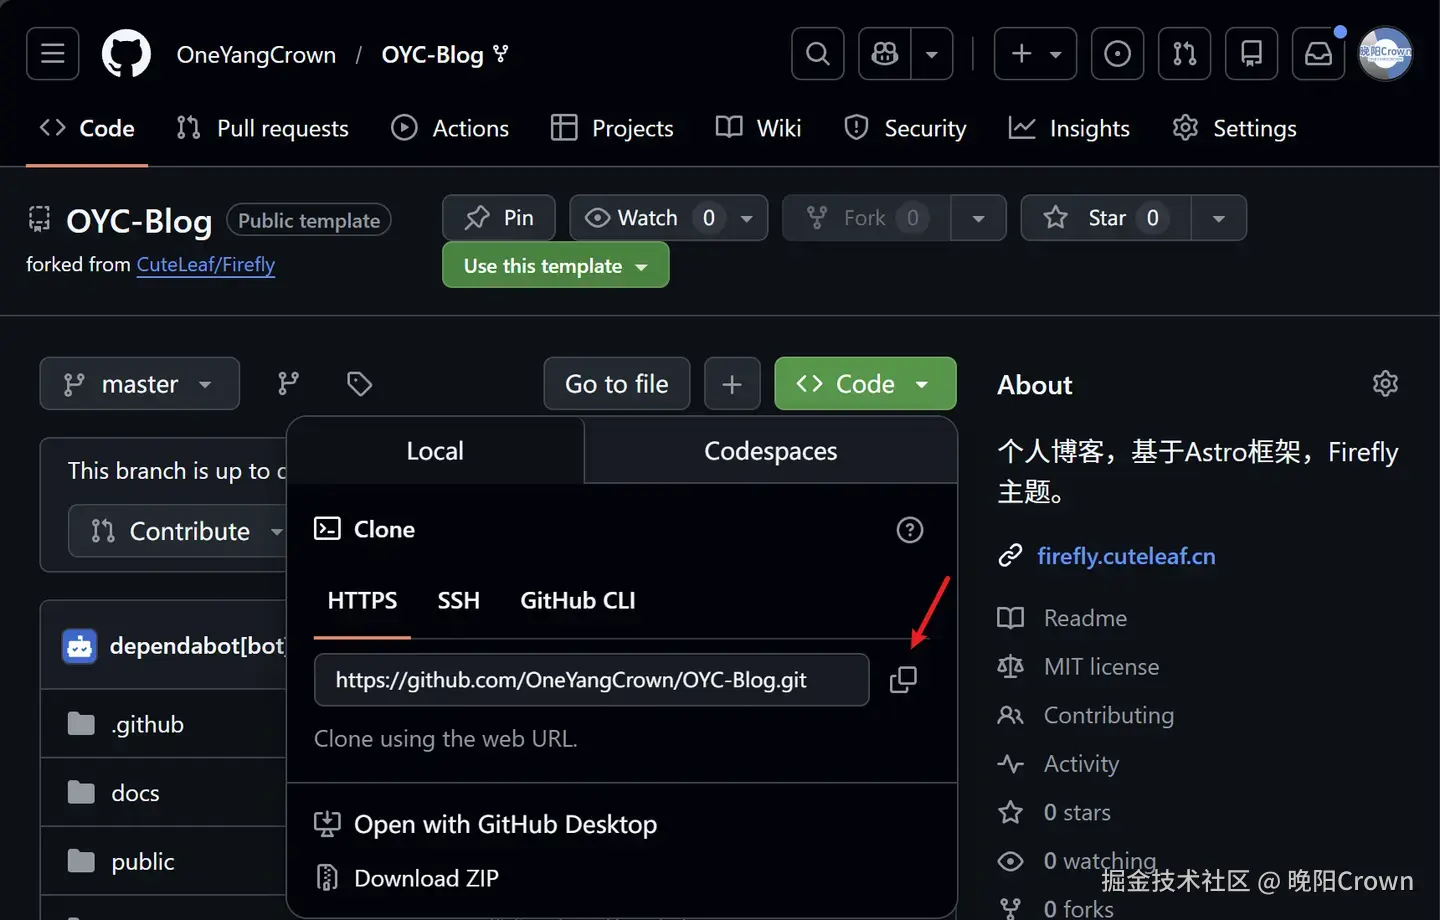Switch to the Insights tab
Viewport: 1440px width, 920px height.
(1069, 128)
